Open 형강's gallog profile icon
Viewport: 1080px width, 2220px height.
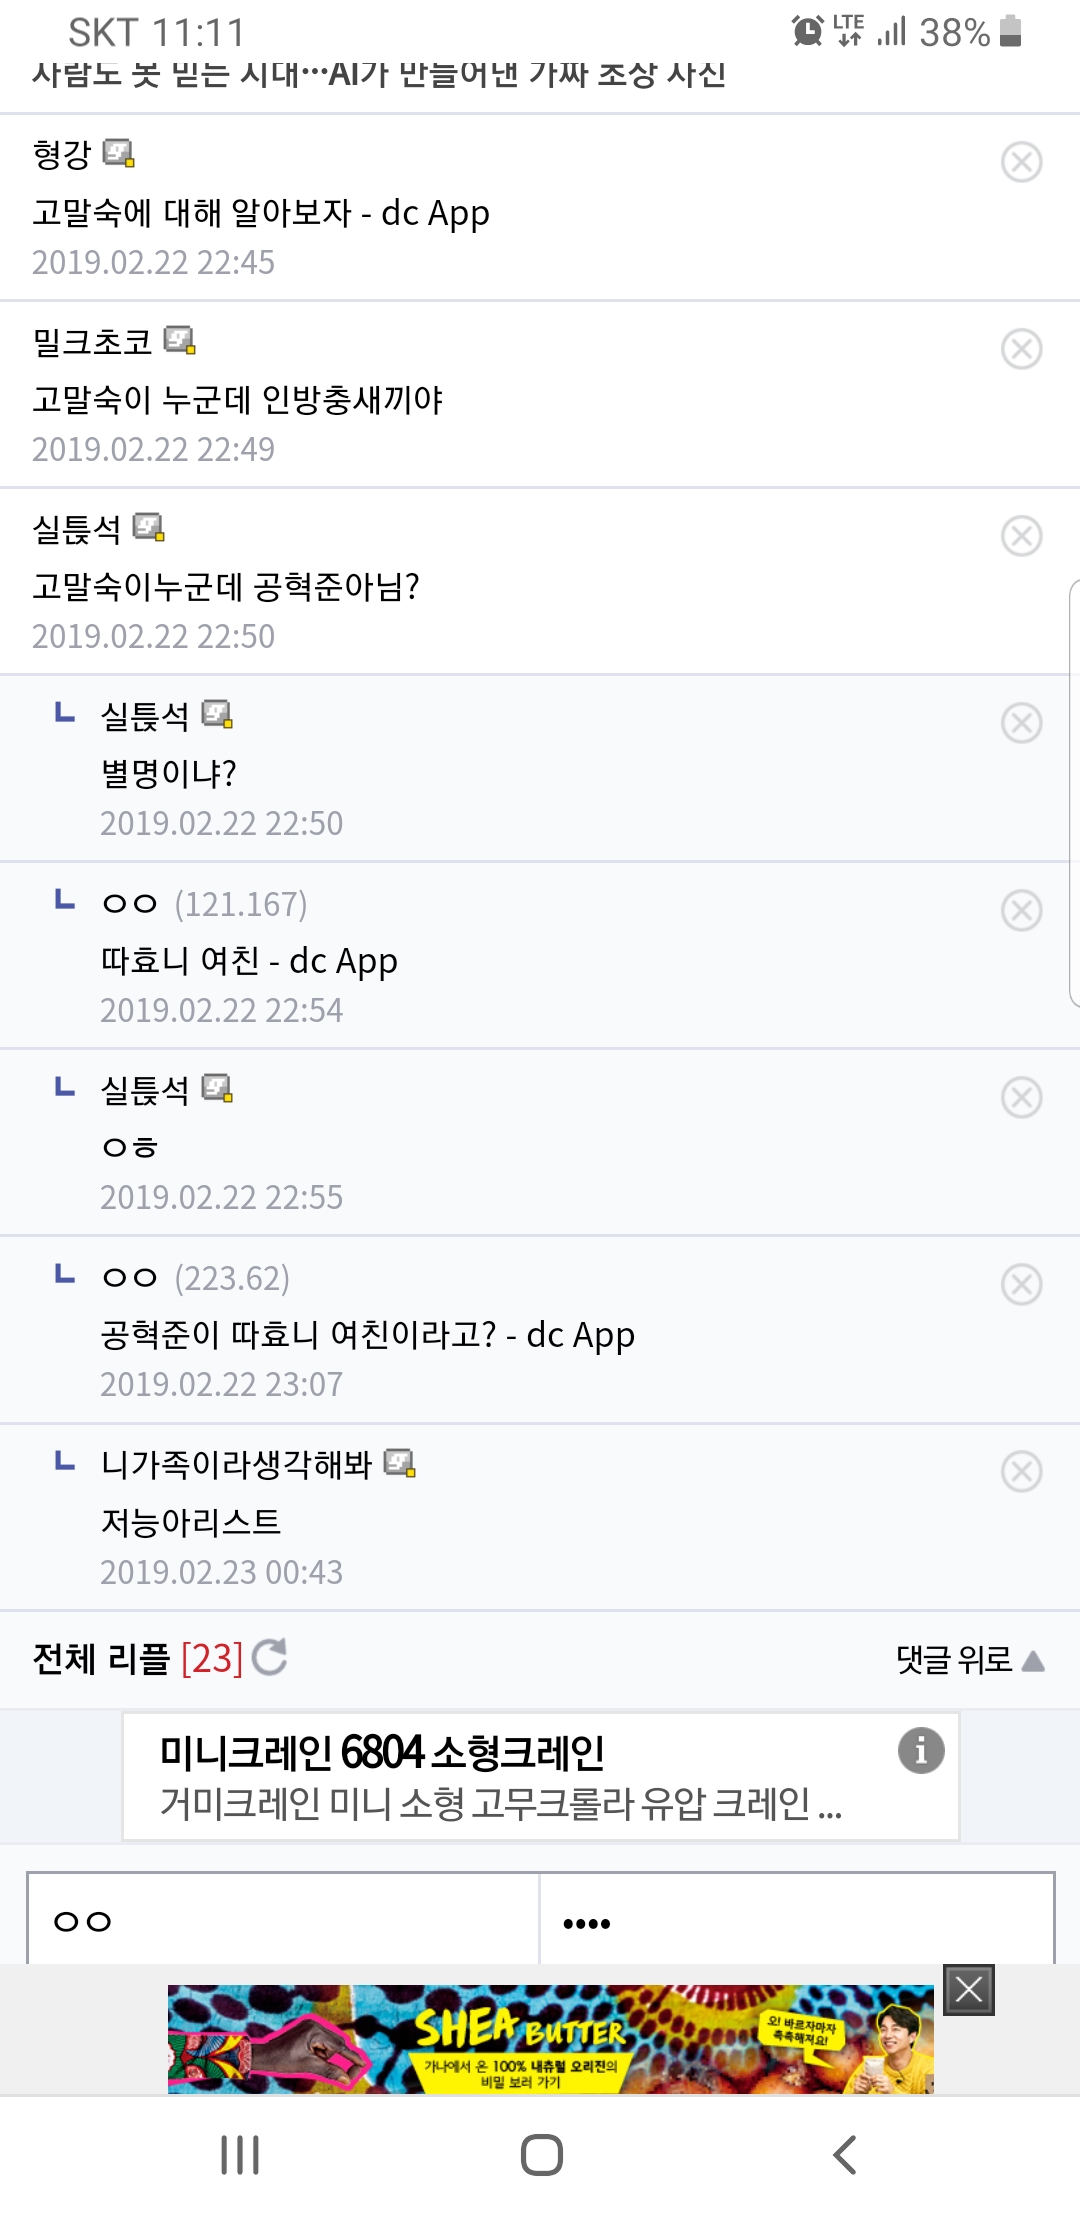119,153
